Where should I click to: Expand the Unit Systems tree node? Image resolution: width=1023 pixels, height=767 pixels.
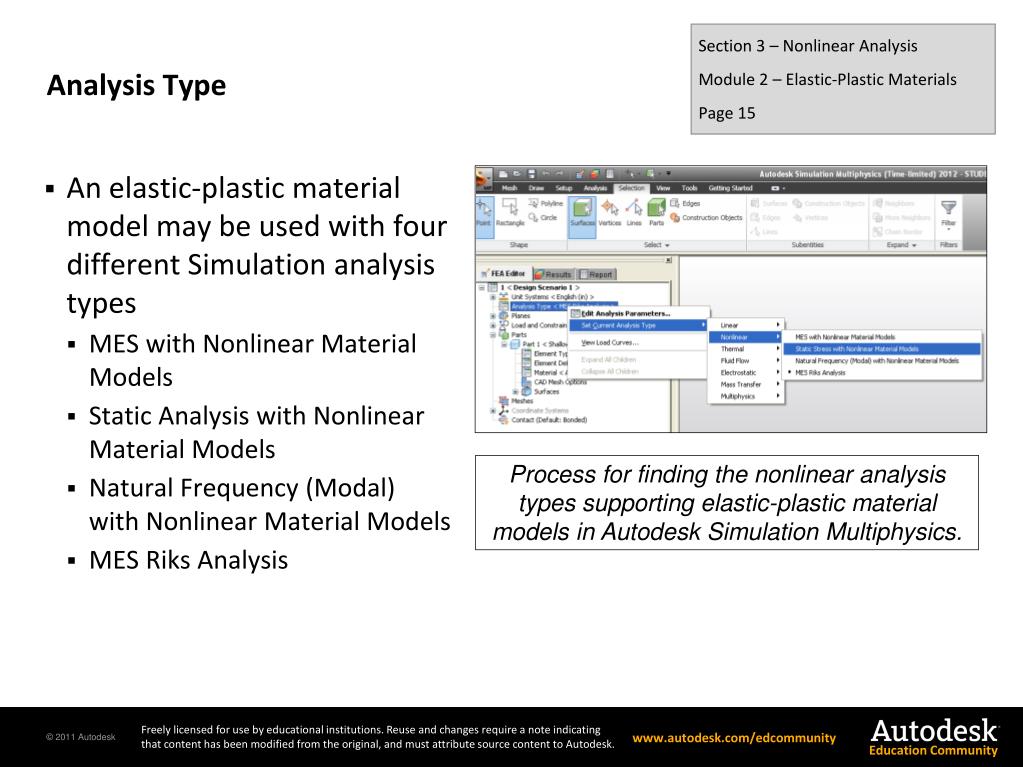(493, 297)
